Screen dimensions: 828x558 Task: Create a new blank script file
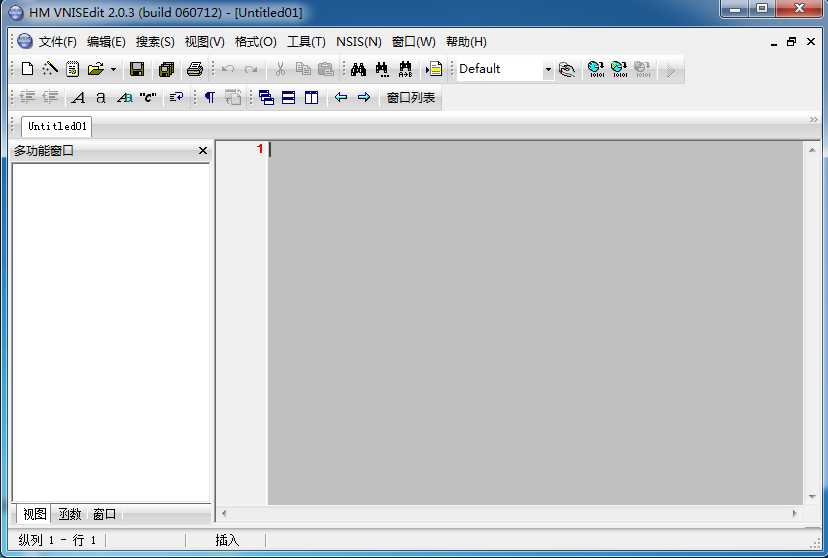[27, 69]
